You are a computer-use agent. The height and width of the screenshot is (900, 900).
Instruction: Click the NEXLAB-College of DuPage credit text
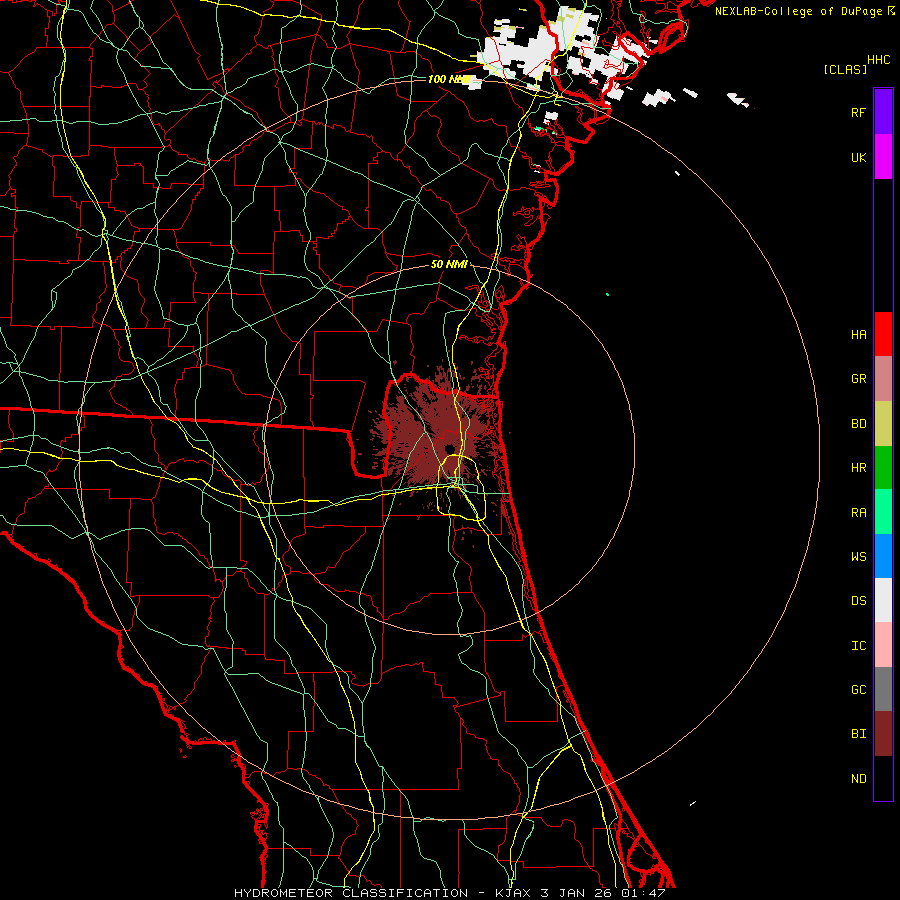coord(799,11)
